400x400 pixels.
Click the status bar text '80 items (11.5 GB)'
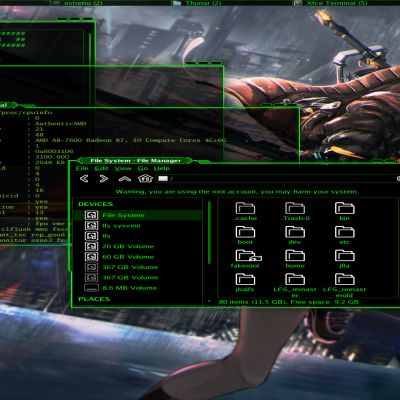point(253,302)
